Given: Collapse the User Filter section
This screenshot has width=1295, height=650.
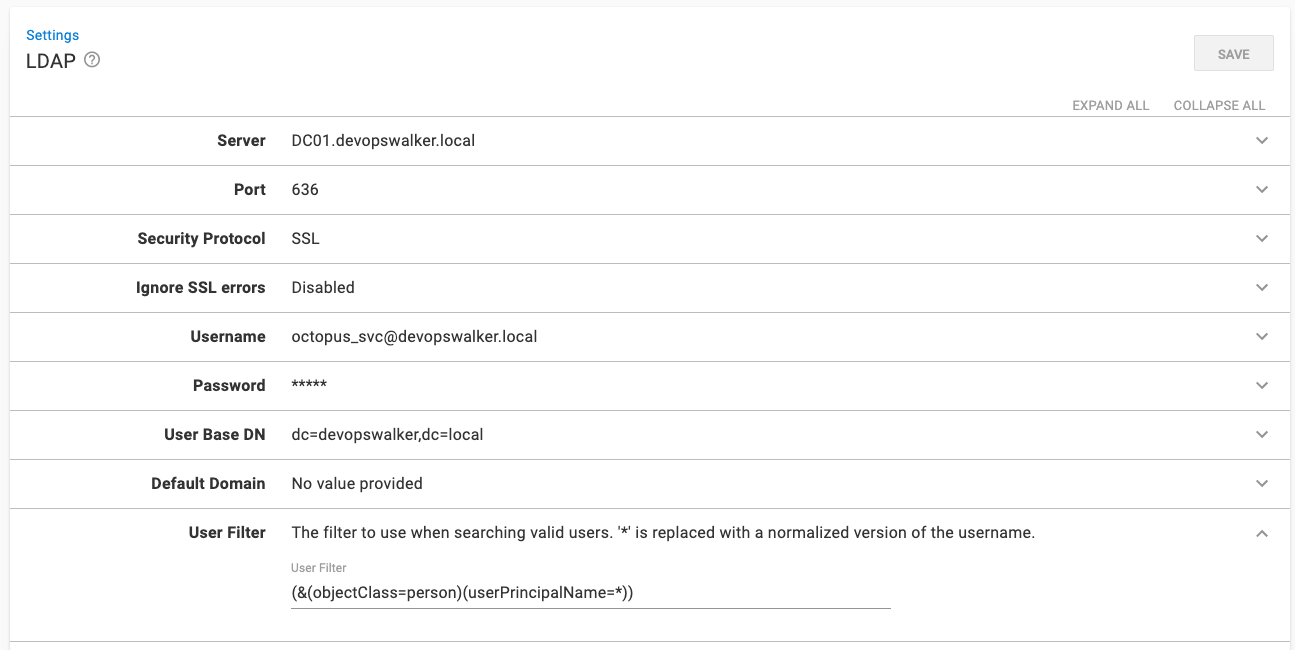Looking at the screenshot, I should click(1261, 533).
